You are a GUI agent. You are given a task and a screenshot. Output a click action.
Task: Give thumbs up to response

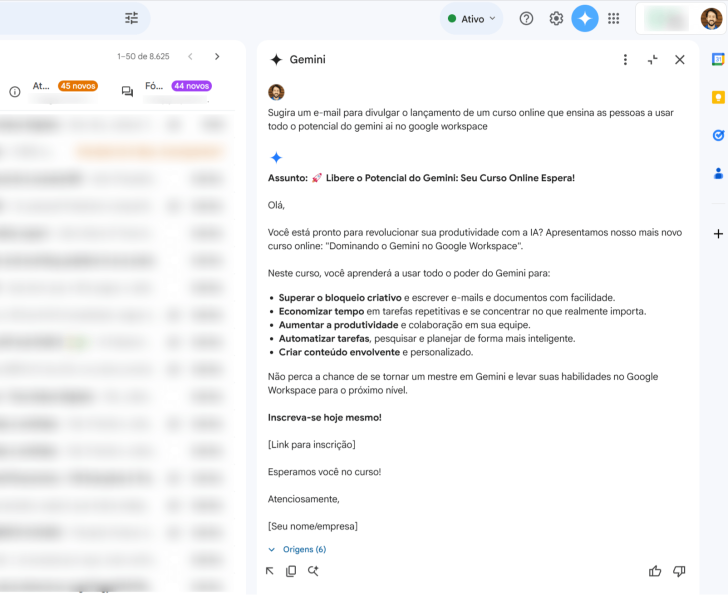(x=655, y=571)
